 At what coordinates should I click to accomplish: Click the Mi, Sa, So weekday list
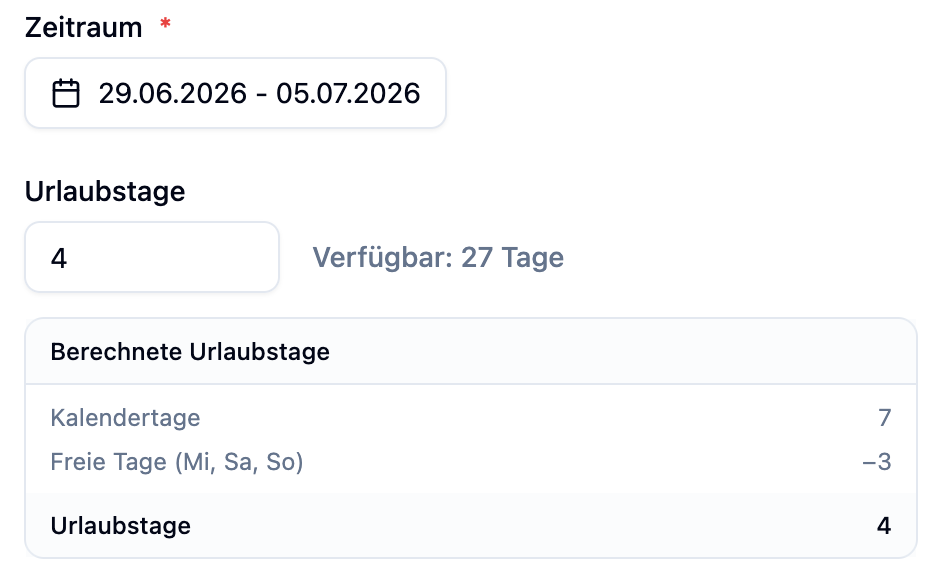239,462
